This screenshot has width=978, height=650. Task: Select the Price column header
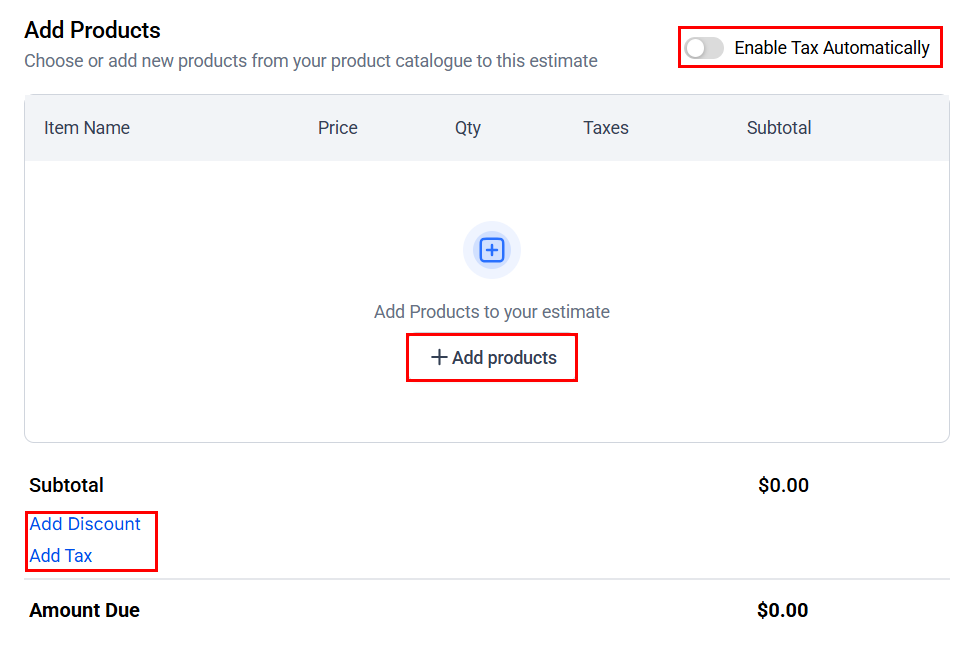(338, 128)
